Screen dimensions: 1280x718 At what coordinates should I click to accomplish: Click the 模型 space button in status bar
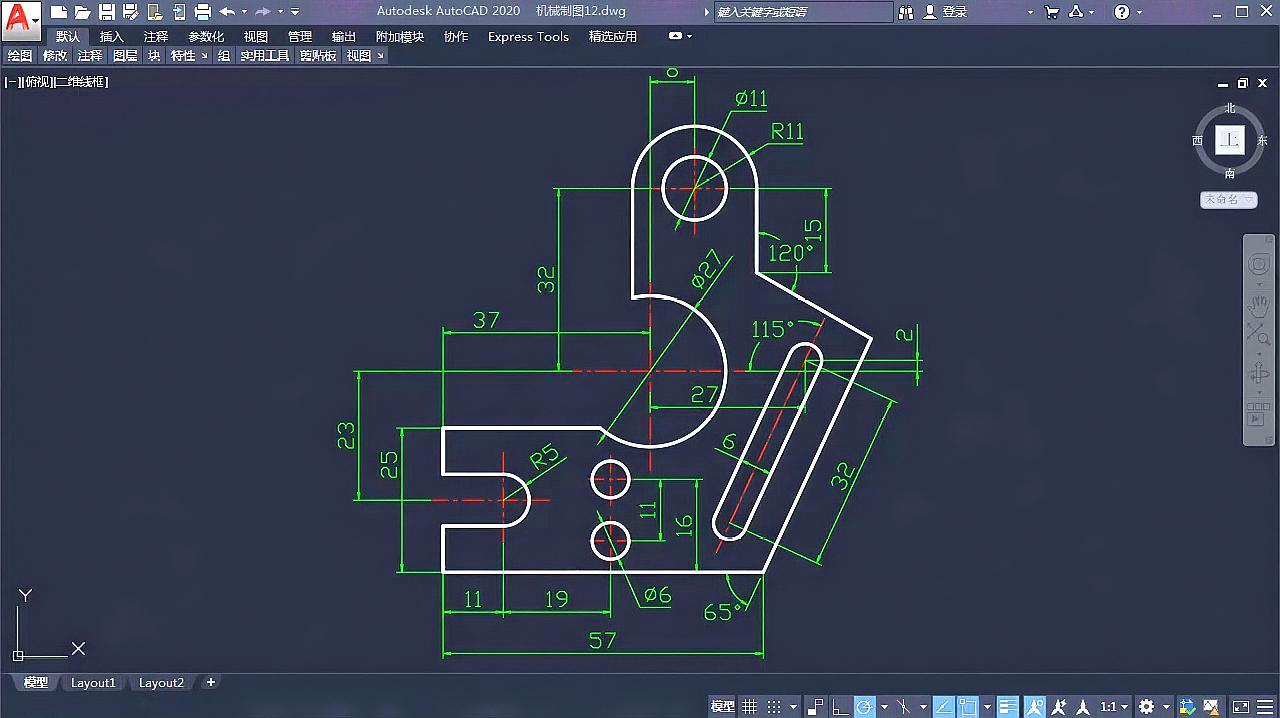722,707
